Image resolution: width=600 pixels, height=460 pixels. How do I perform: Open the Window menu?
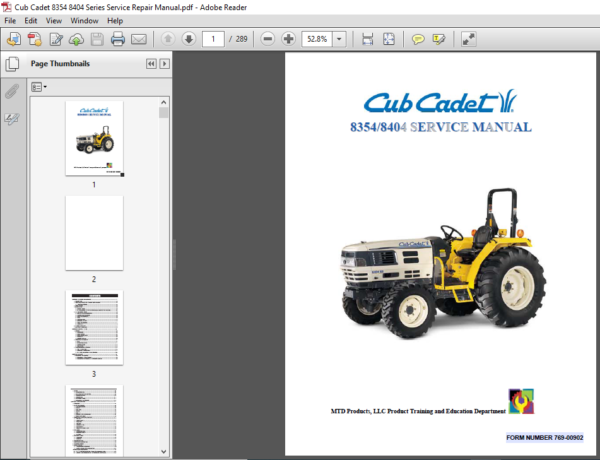pos(83,20)
